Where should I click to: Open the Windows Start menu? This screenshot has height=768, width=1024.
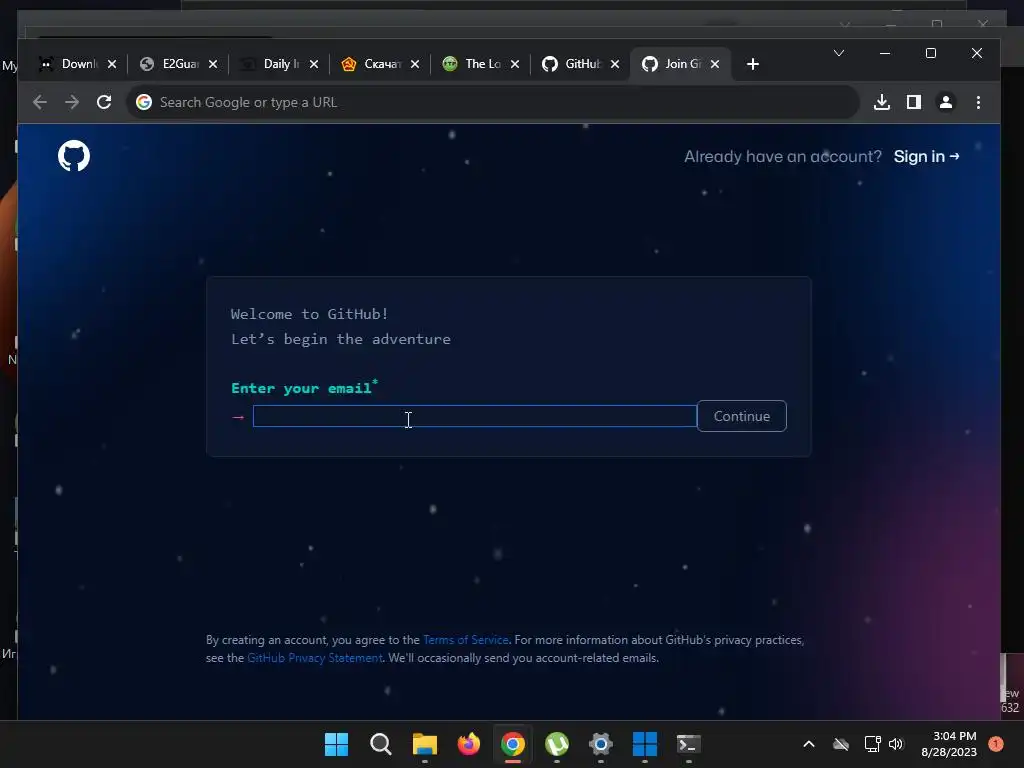point(336,744)
